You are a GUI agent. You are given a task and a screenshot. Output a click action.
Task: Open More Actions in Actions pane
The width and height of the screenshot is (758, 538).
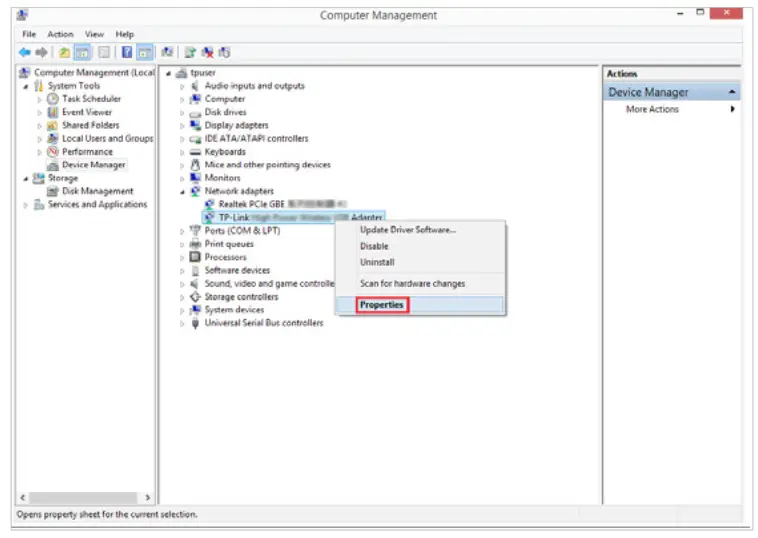[x=652, y=109]
